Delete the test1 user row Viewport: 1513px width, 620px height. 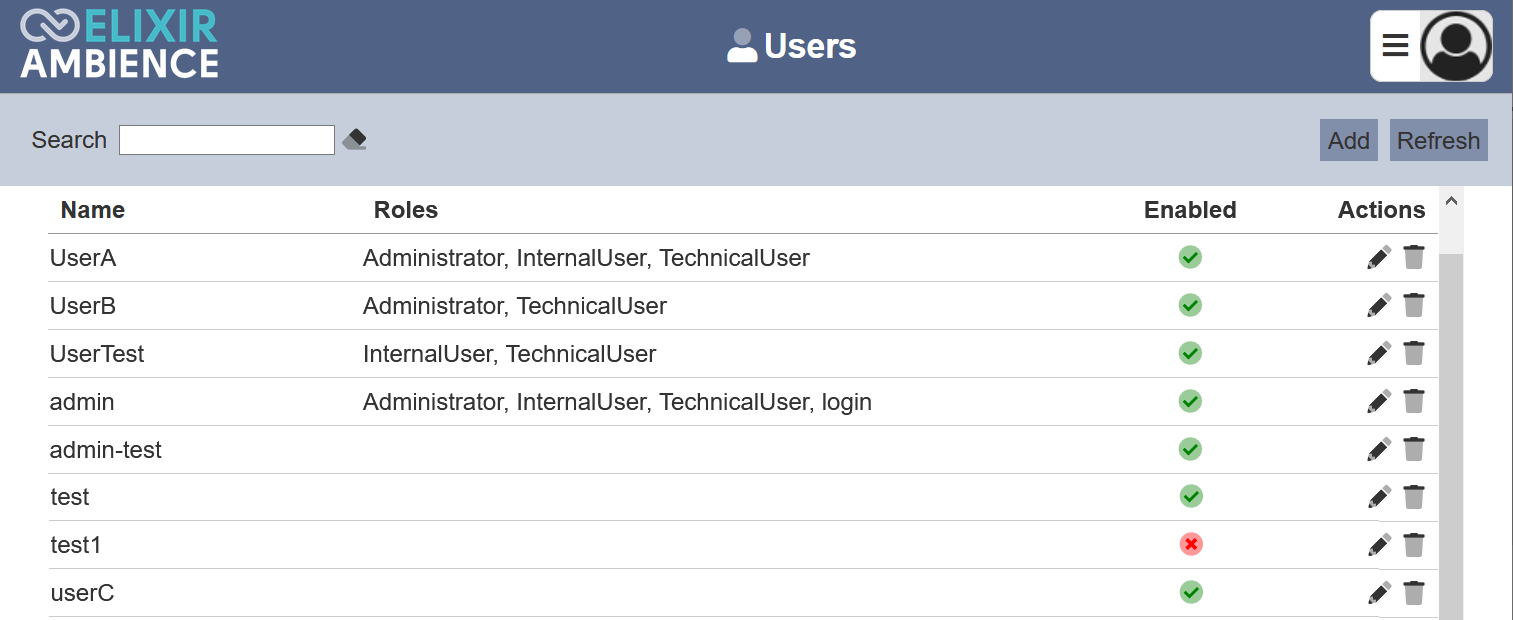pyautogui.click(x=1413, y=545)
